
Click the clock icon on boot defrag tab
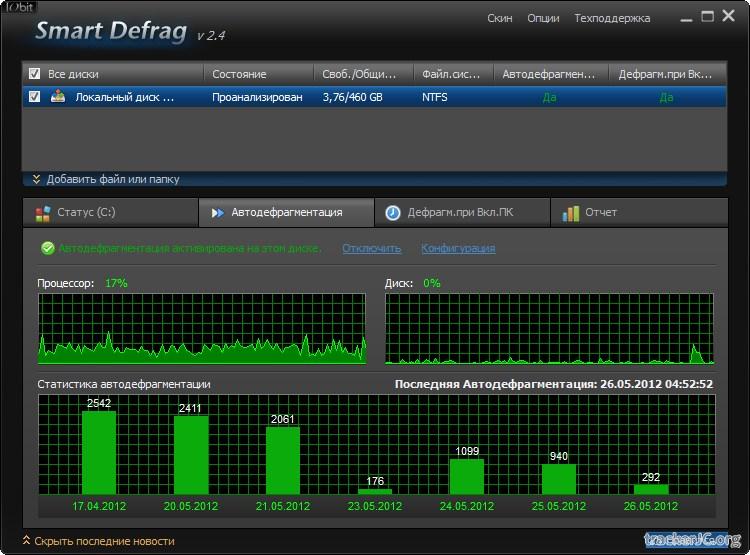coord(393,213)
